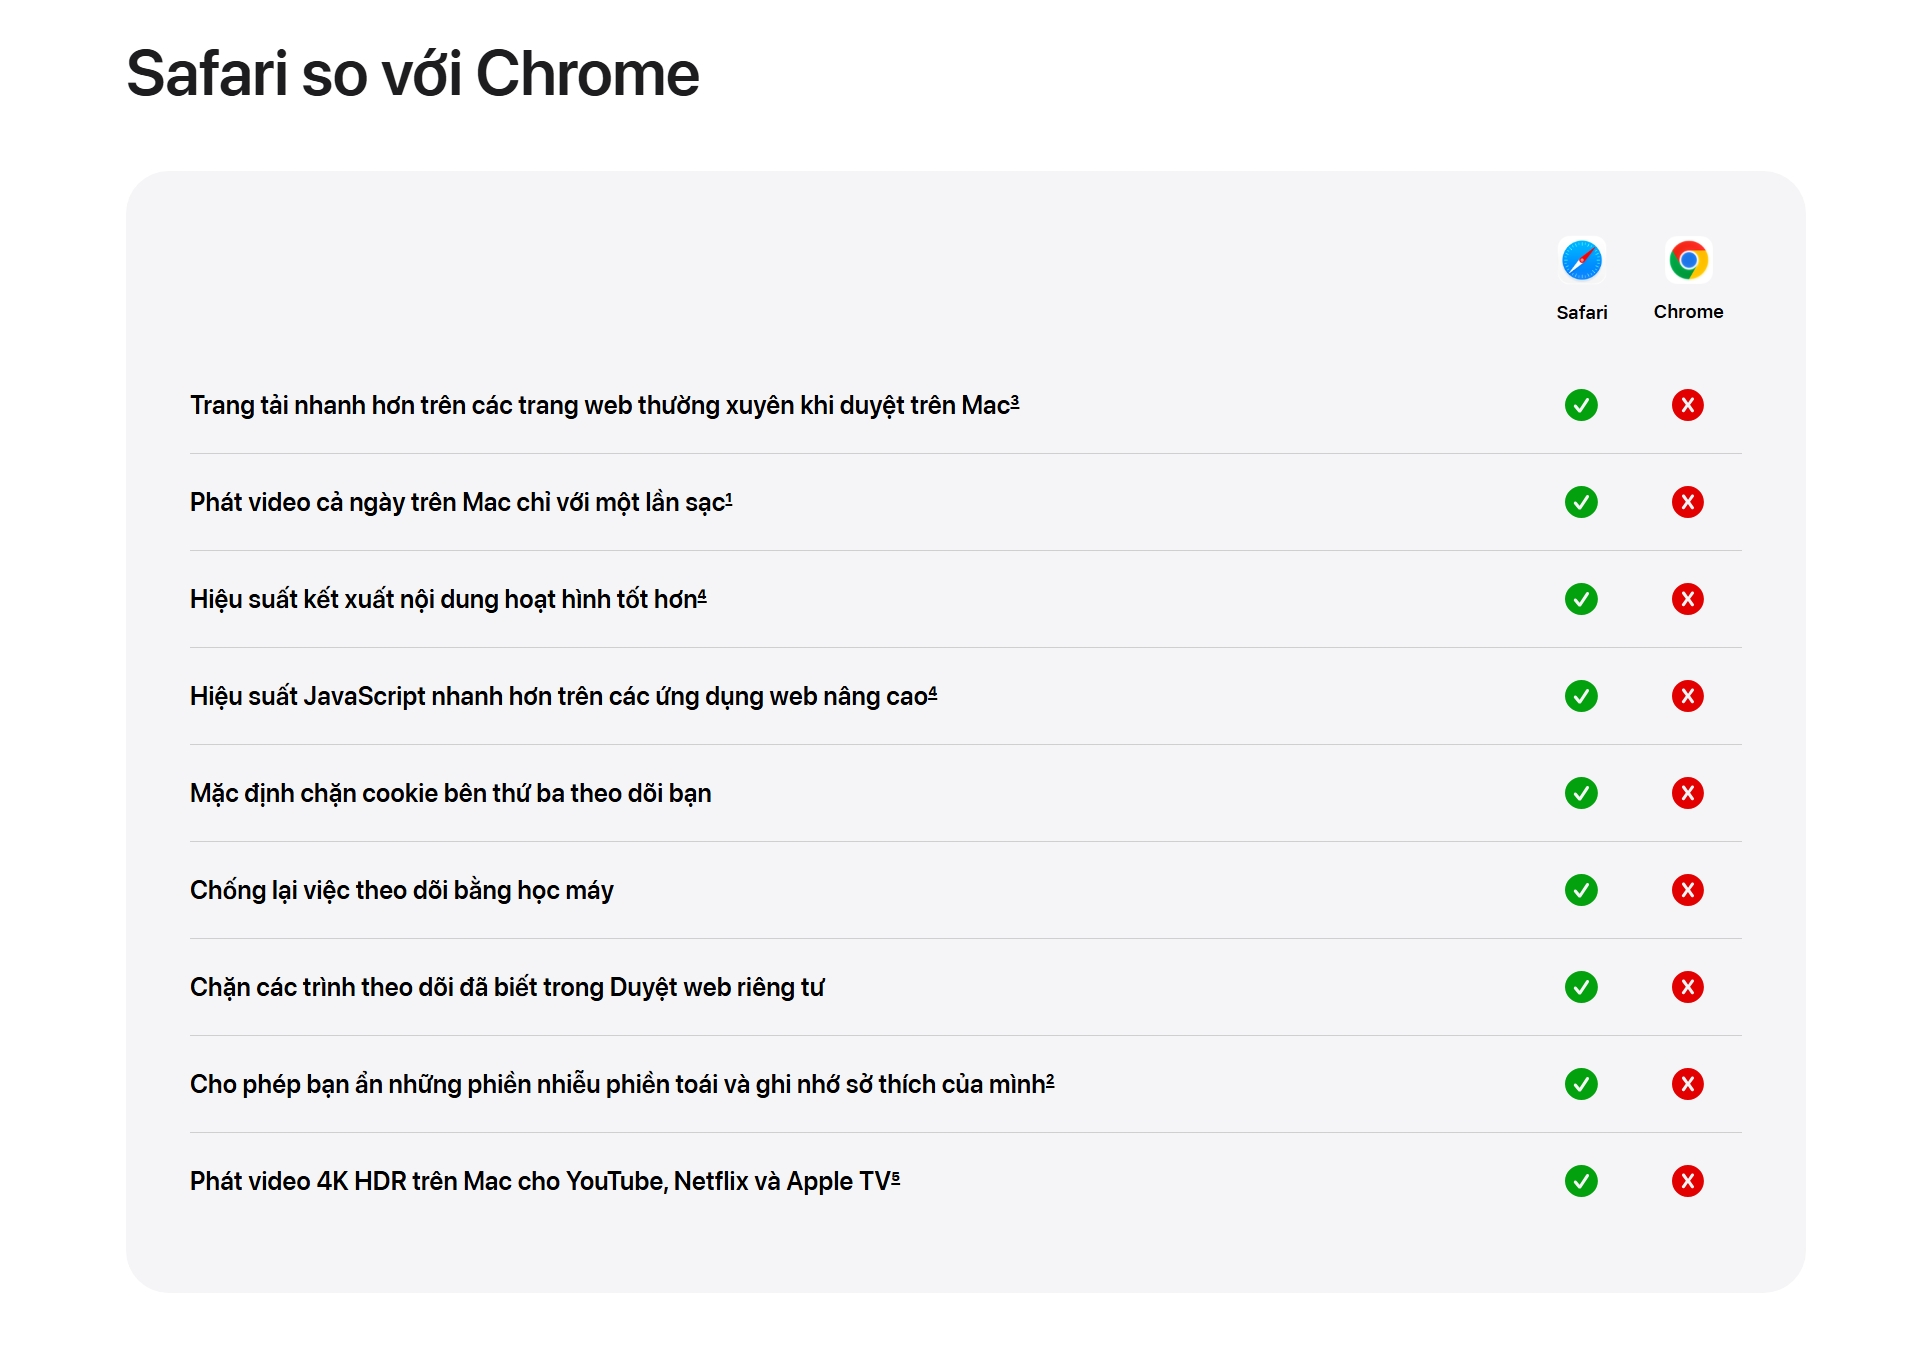Click text 'Phát video 4K HDR trên Mac'

click(351, 1181)
